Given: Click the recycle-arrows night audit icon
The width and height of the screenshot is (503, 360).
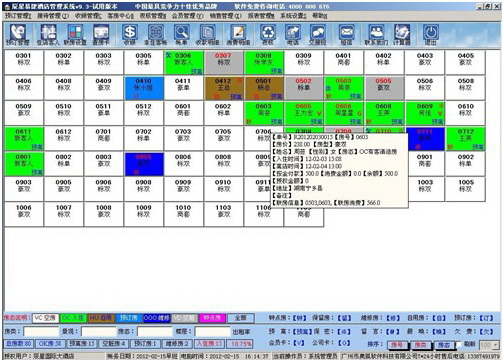Looking at the screenshot, I should tap(268, 35).
